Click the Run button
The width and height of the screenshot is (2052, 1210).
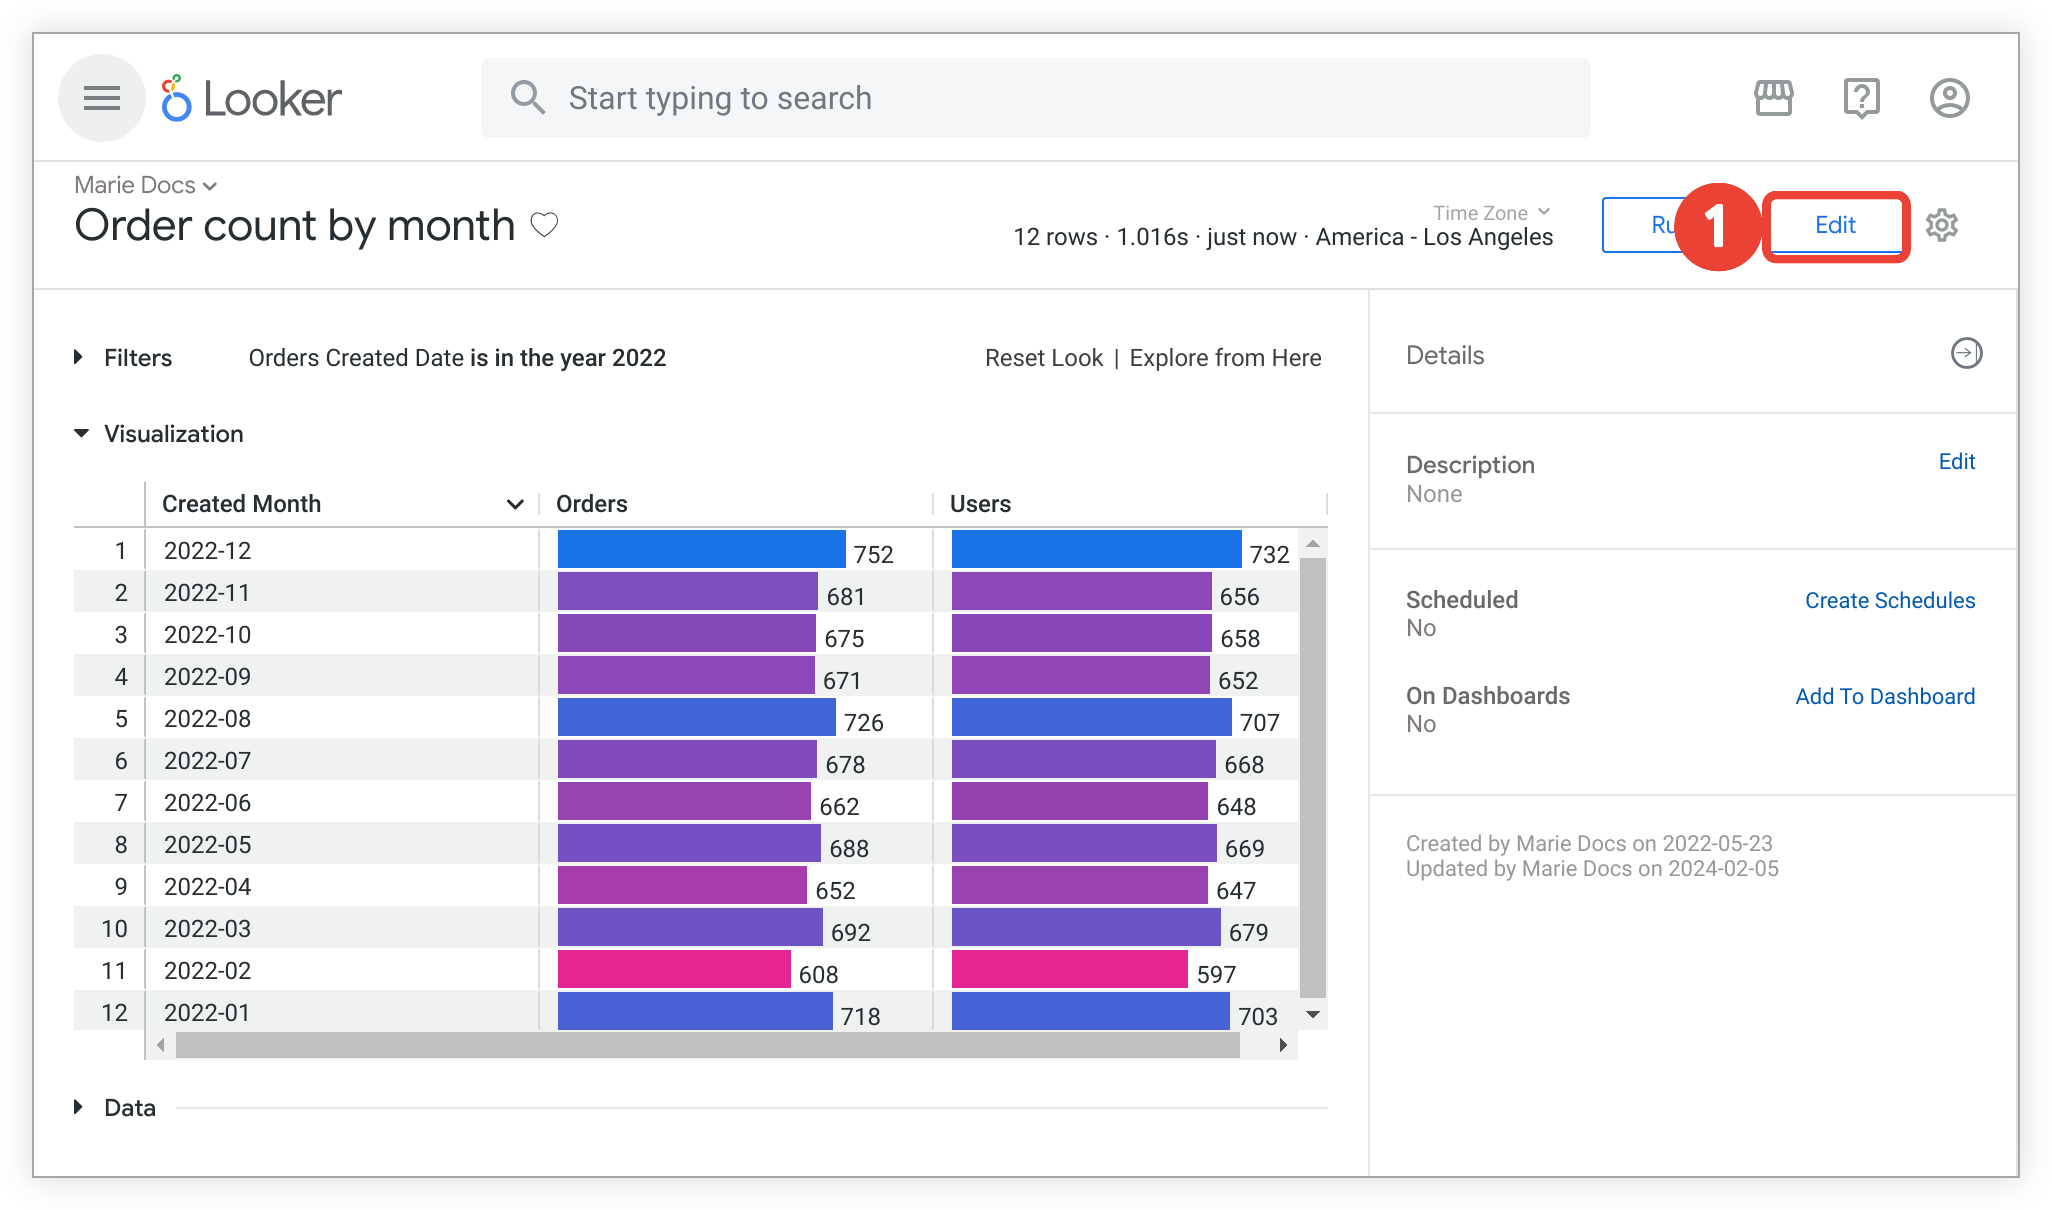coord(1663,225)
